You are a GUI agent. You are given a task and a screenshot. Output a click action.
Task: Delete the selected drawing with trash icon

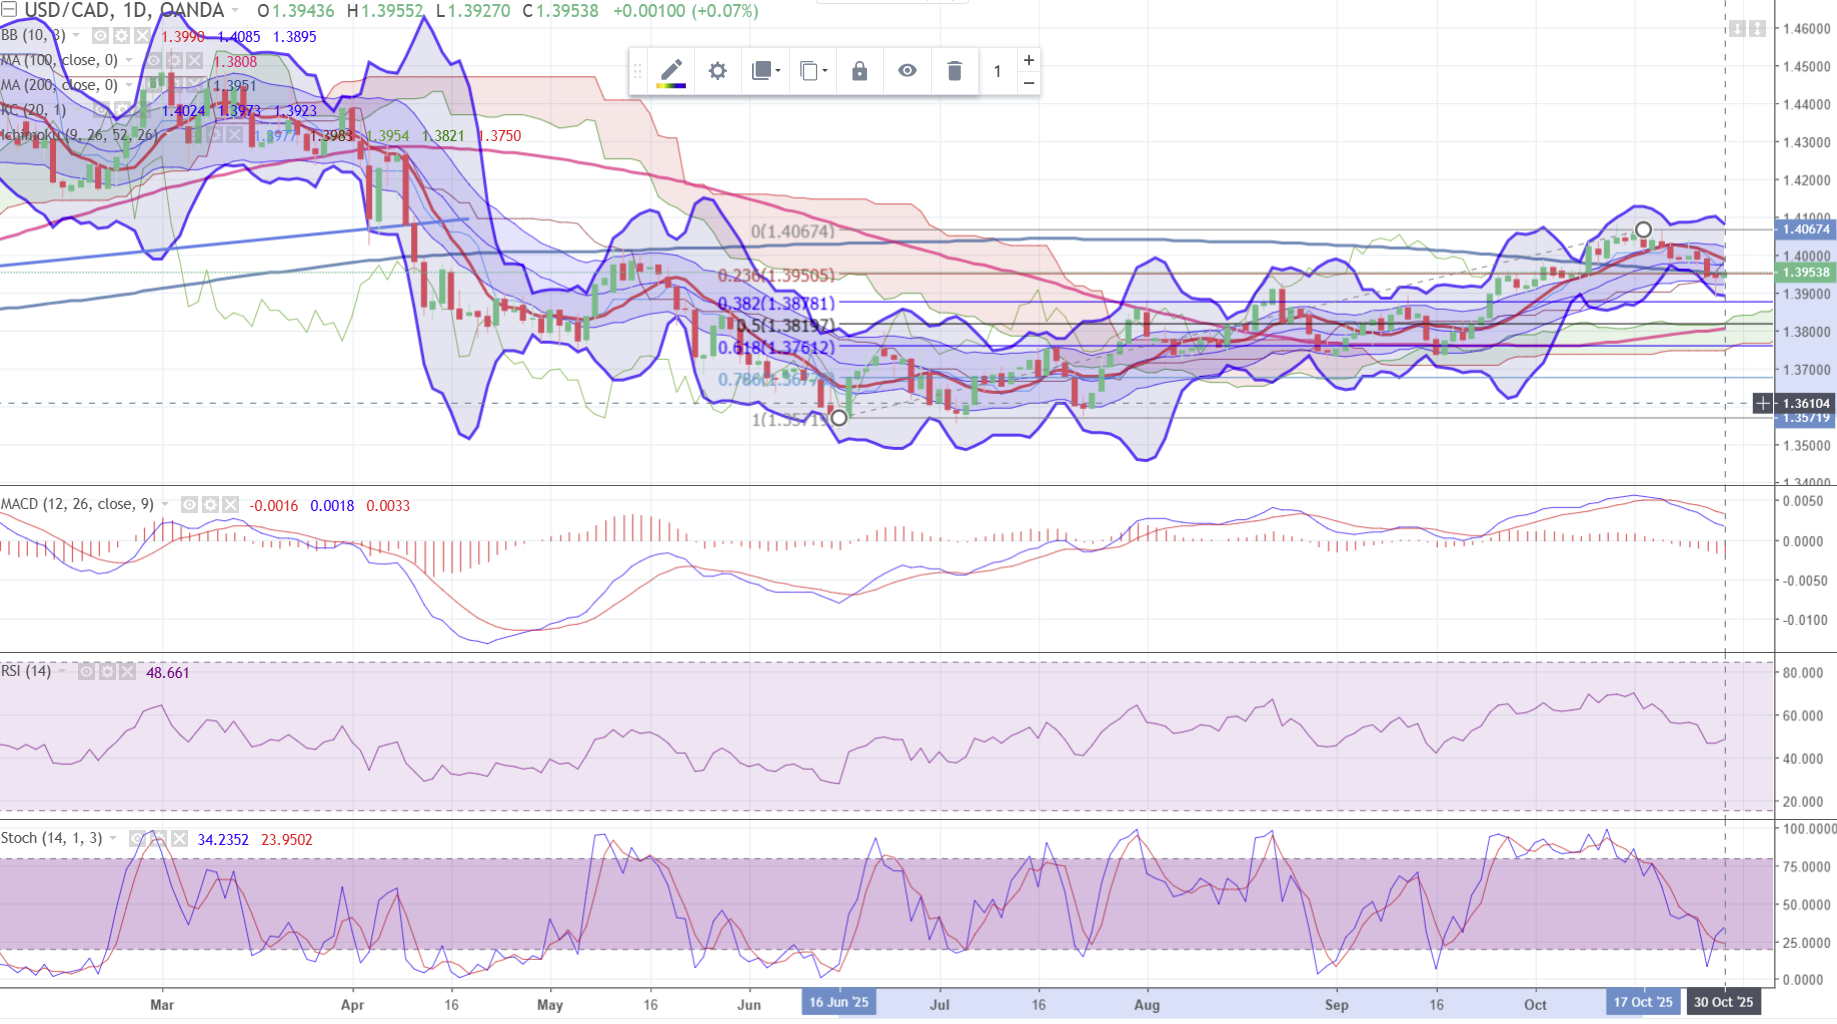(954, 71)
